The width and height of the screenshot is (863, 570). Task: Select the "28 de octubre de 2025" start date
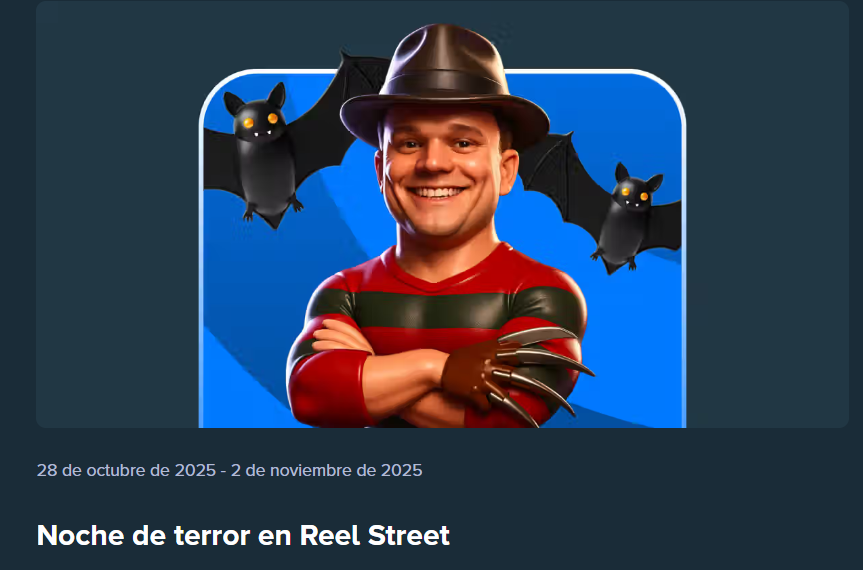coord(126,470)
